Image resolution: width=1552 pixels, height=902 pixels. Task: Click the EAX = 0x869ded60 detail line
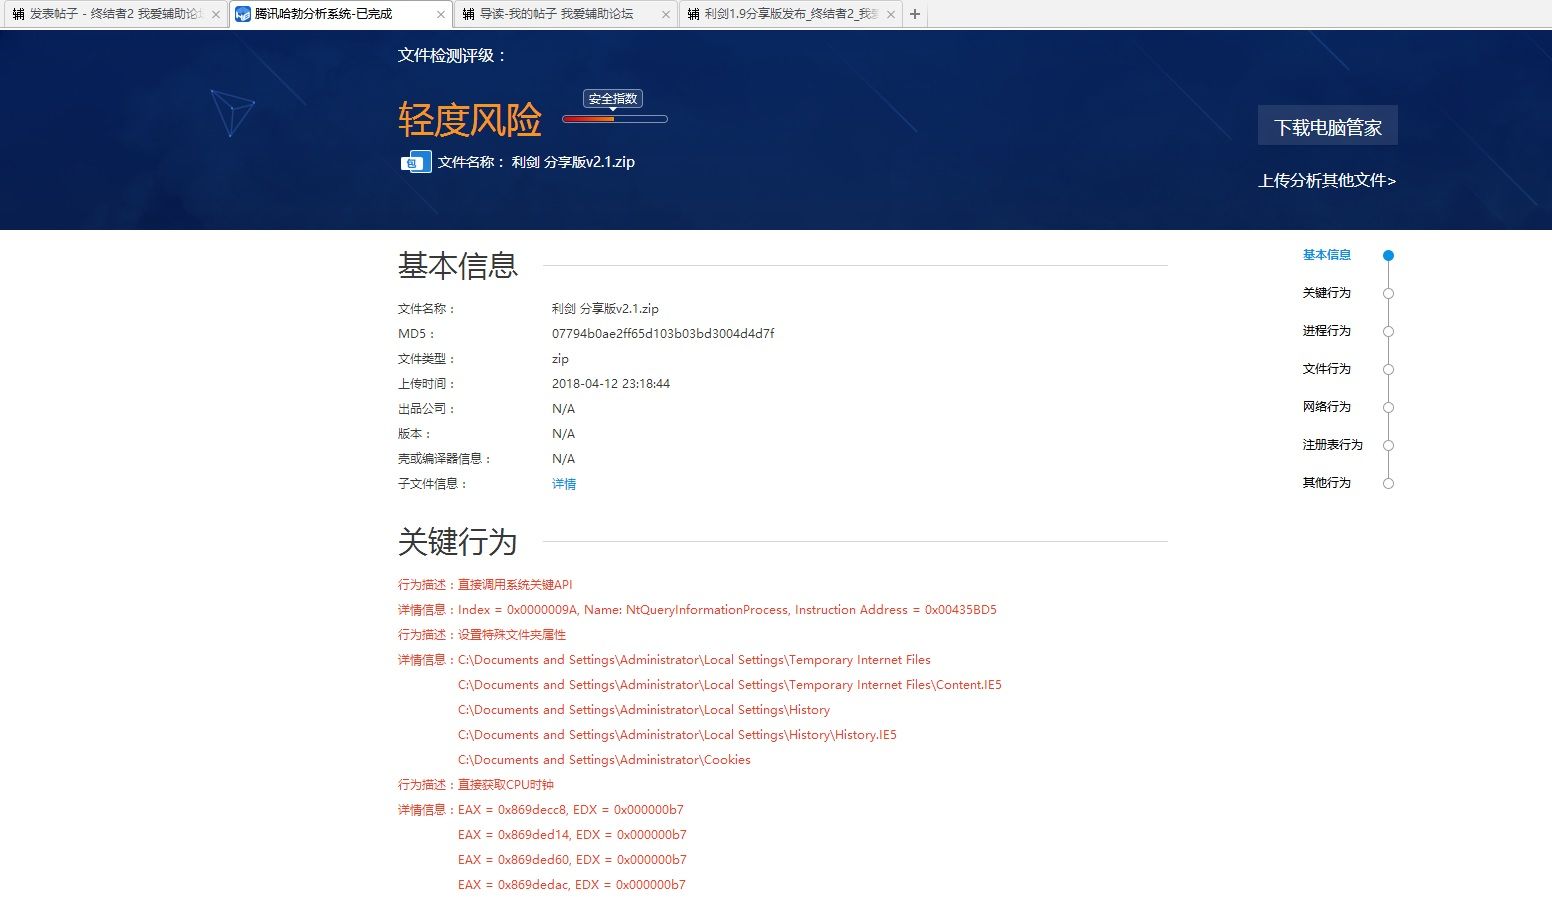pos(572,860)
